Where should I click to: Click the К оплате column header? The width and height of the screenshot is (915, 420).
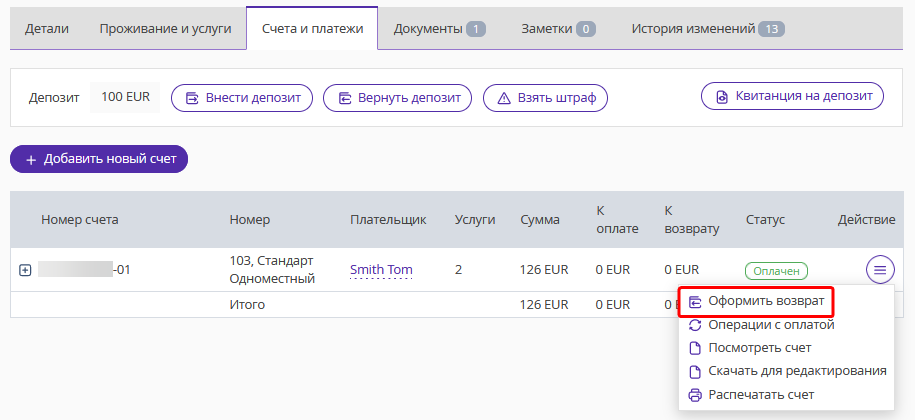(617, 220)
